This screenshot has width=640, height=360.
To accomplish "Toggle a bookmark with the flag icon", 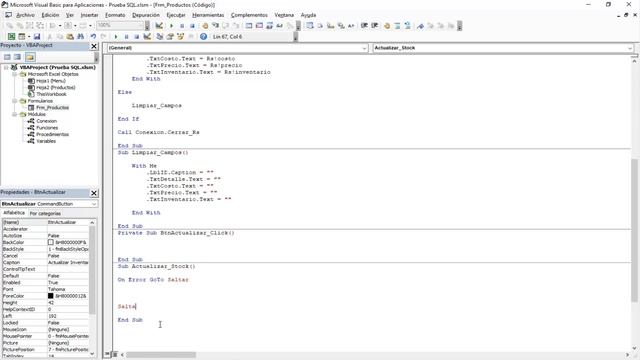I will (x=420, y=26).
